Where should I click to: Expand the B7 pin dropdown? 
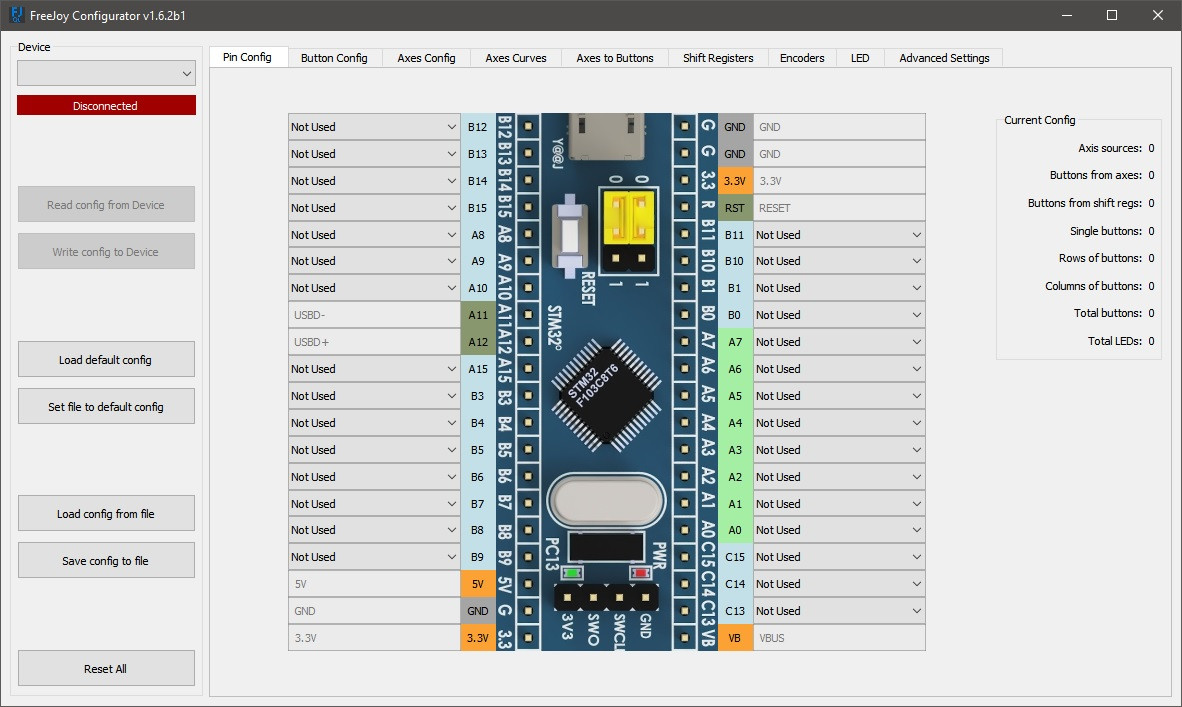pos(374,503)
